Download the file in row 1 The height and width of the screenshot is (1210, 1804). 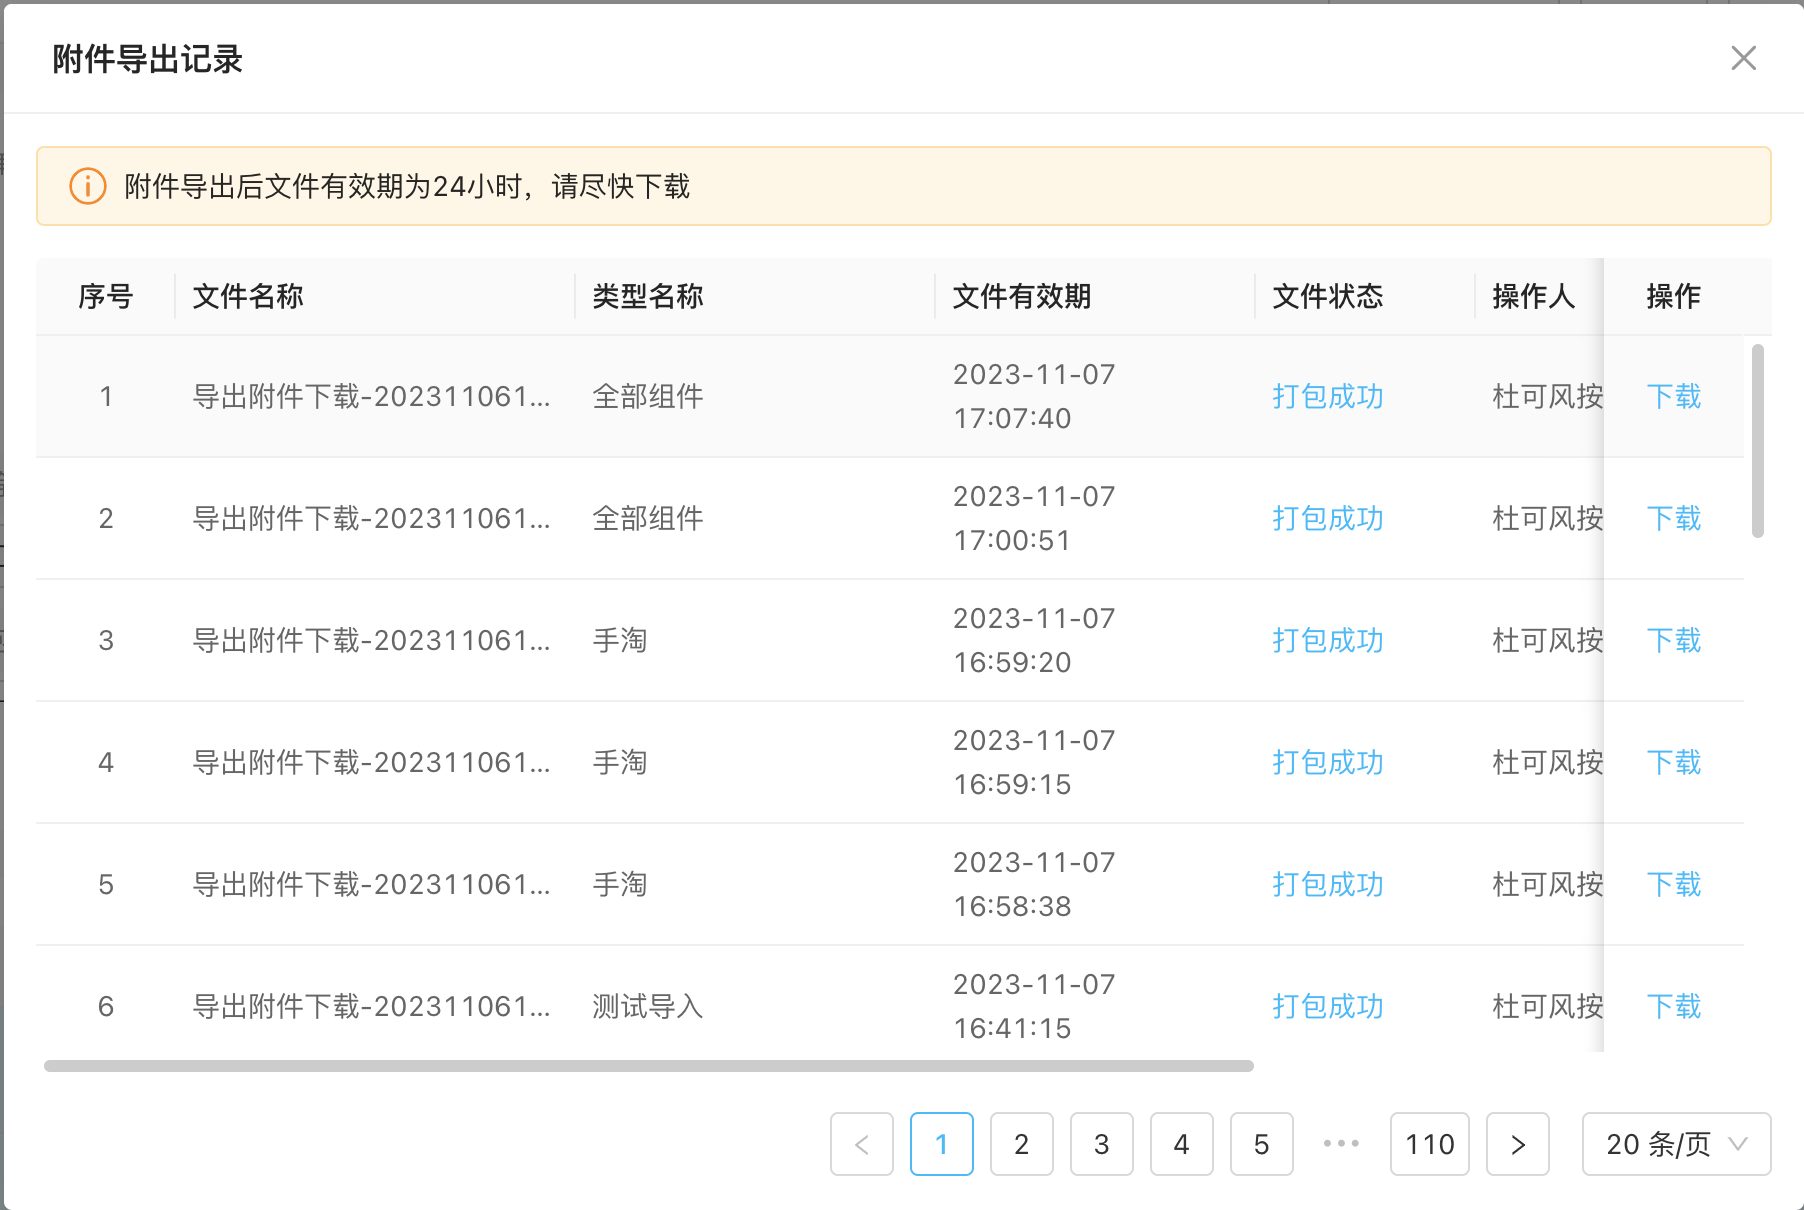pos(1674,397)
